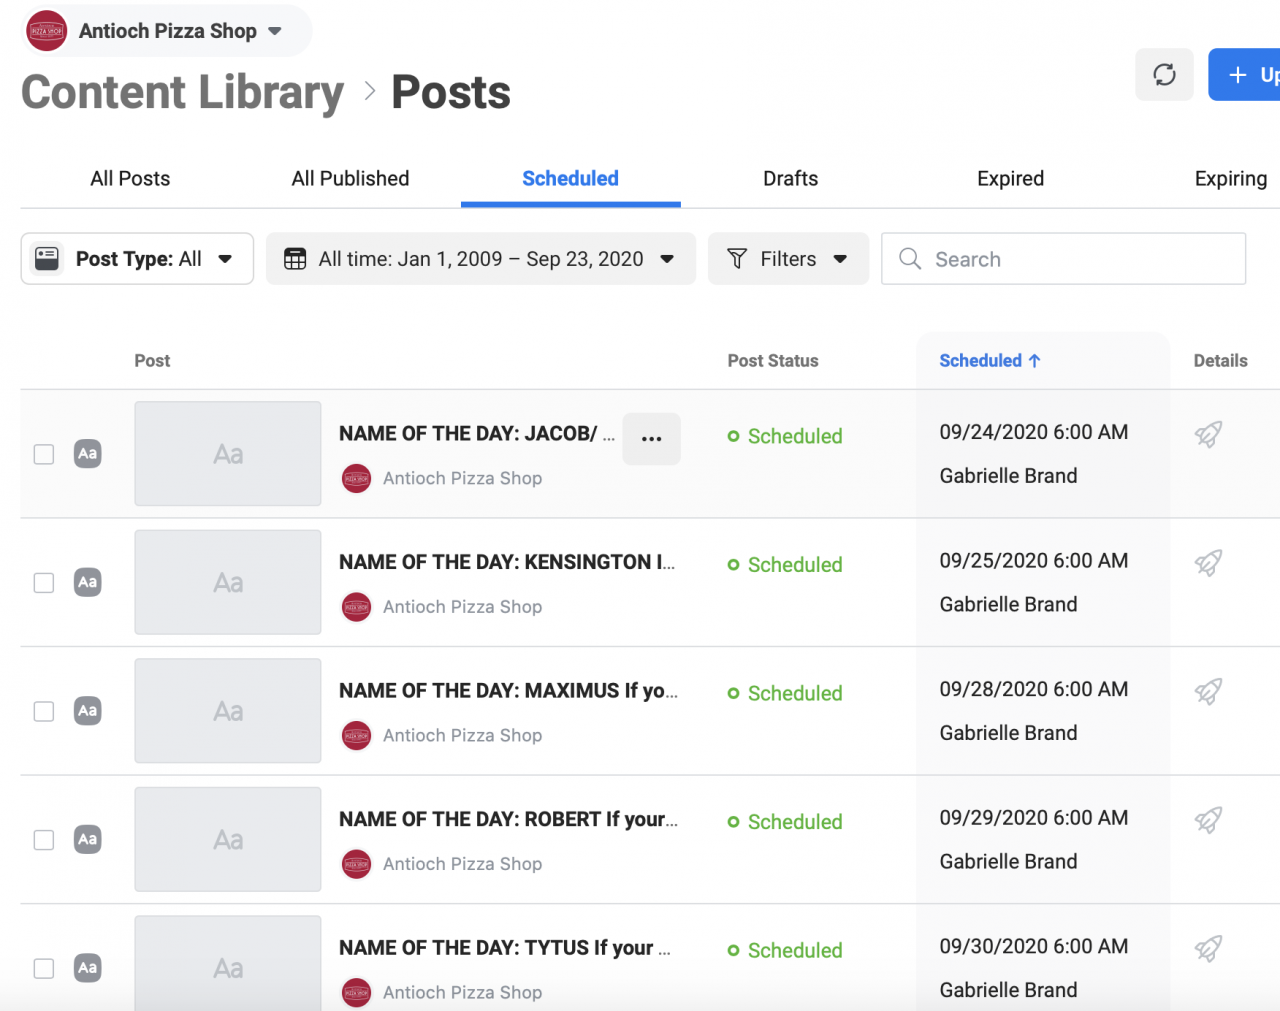Select the checkbox for the JACOB post
This screenshot has height=1011, width=1280.
point(44,454)
